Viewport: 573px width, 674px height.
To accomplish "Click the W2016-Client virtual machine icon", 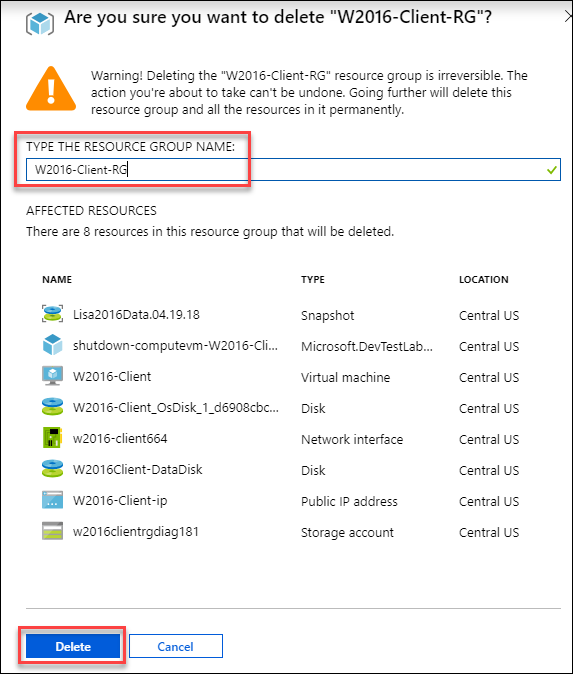I will (x=52, y=376).
